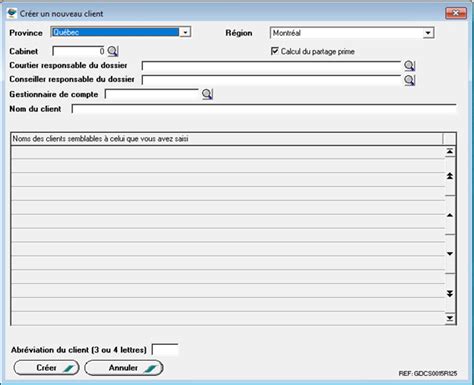Click the Gestionnaire de compte search icon
Image resolution: width=474 pixels, height=385 pixels.
[x=207, y=94]
